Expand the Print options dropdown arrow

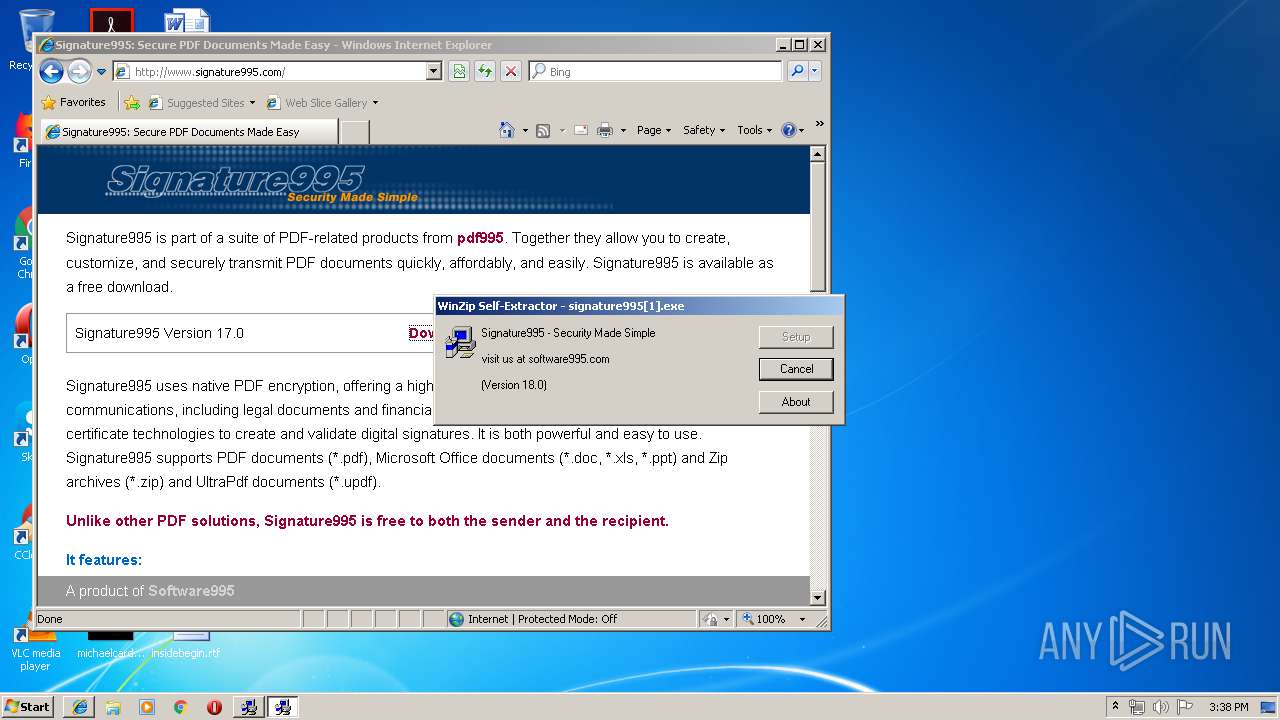click(623, 130)
